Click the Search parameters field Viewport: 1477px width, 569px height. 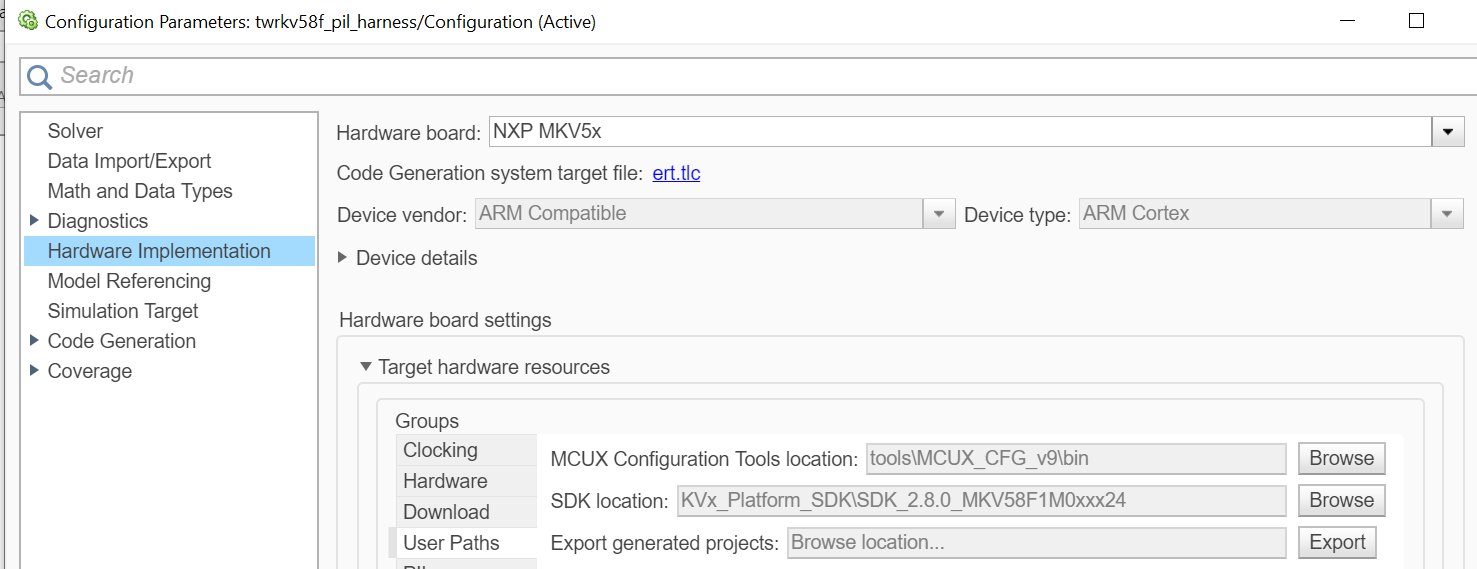click(700, 76)
